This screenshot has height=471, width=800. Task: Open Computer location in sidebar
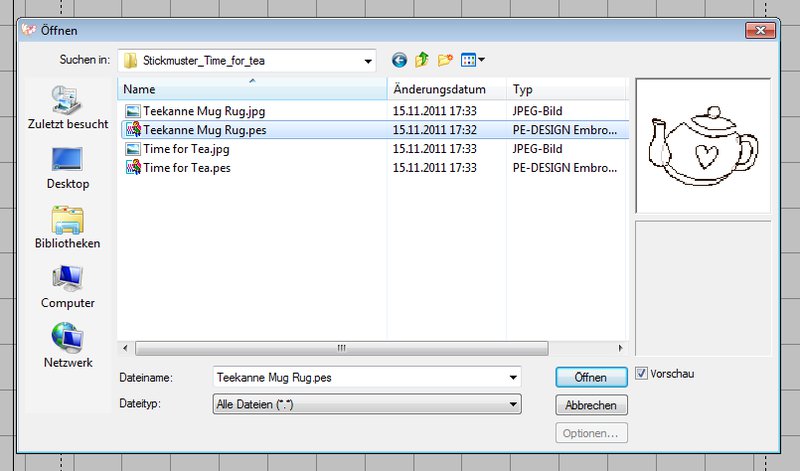click(68, 287)
